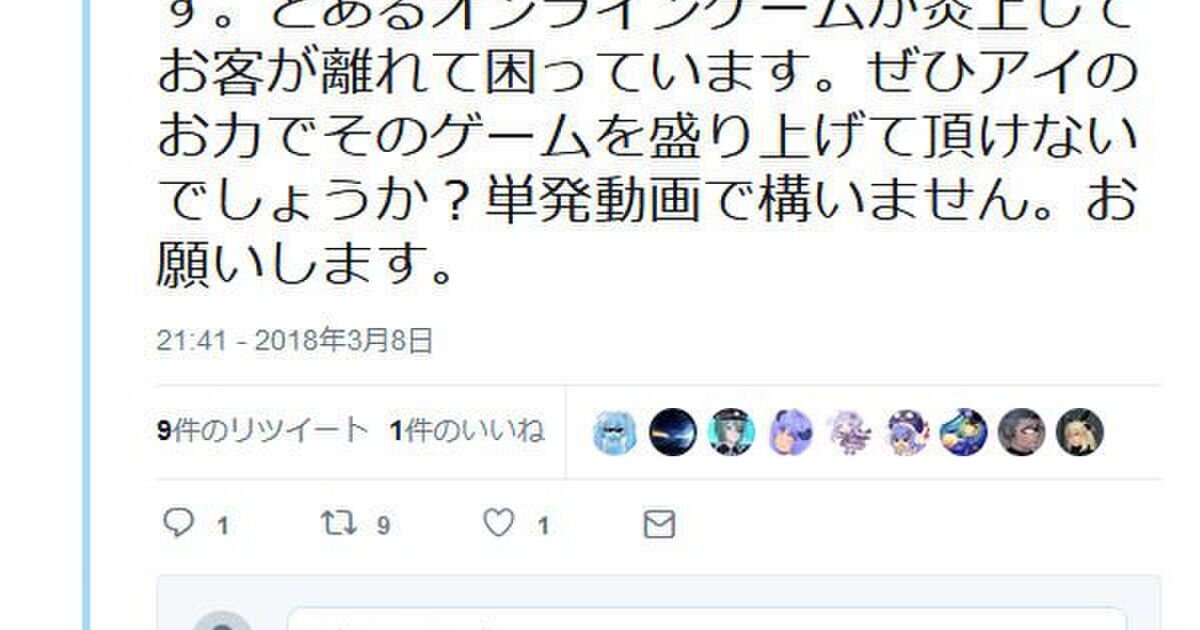Open the 9件のリツイート list
This screenshot has width=1200, height=630.
coord(262,431)
